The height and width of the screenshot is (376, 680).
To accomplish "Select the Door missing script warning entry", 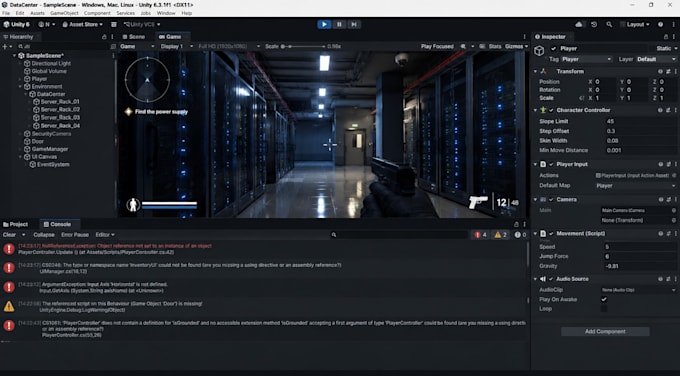I will (x=265, y=307).
